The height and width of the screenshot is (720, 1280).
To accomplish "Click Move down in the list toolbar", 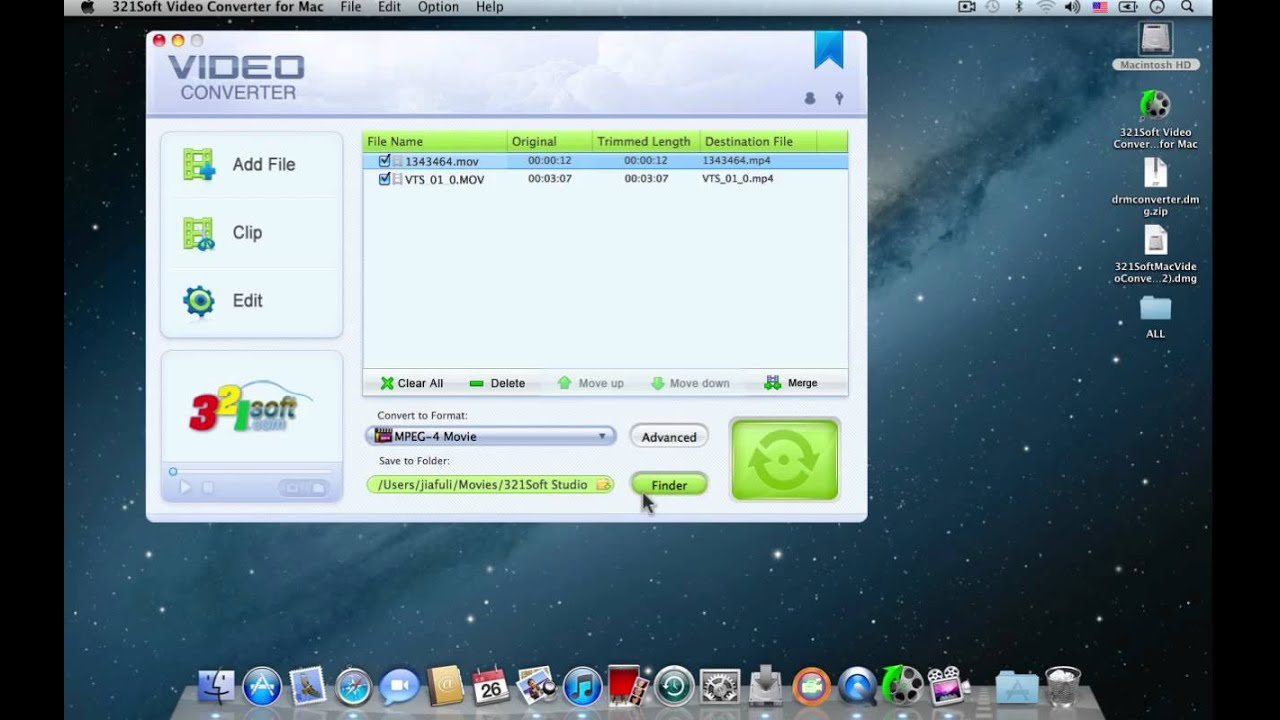I will pos(690,383).
